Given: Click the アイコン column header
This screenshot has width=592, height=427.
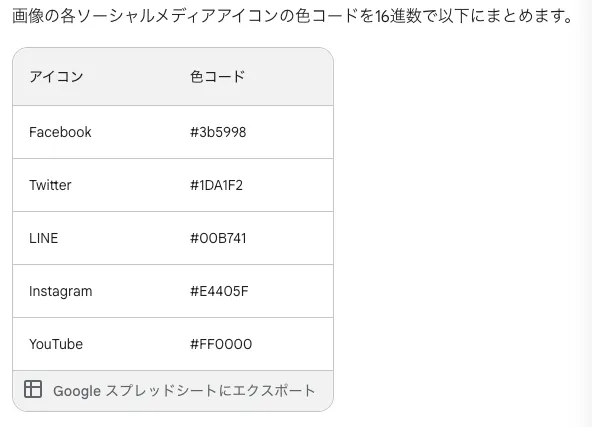Looking at the screenshot, I should (56, 77).
